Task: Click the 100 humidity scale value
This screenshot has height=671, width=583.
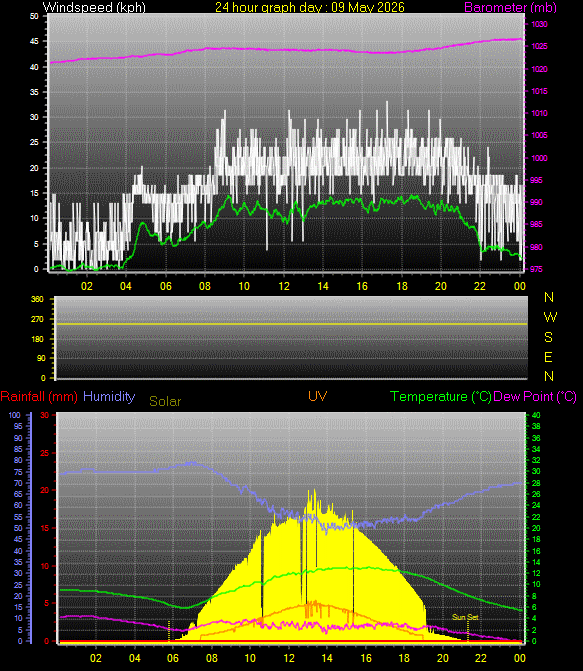Action: 15,415
